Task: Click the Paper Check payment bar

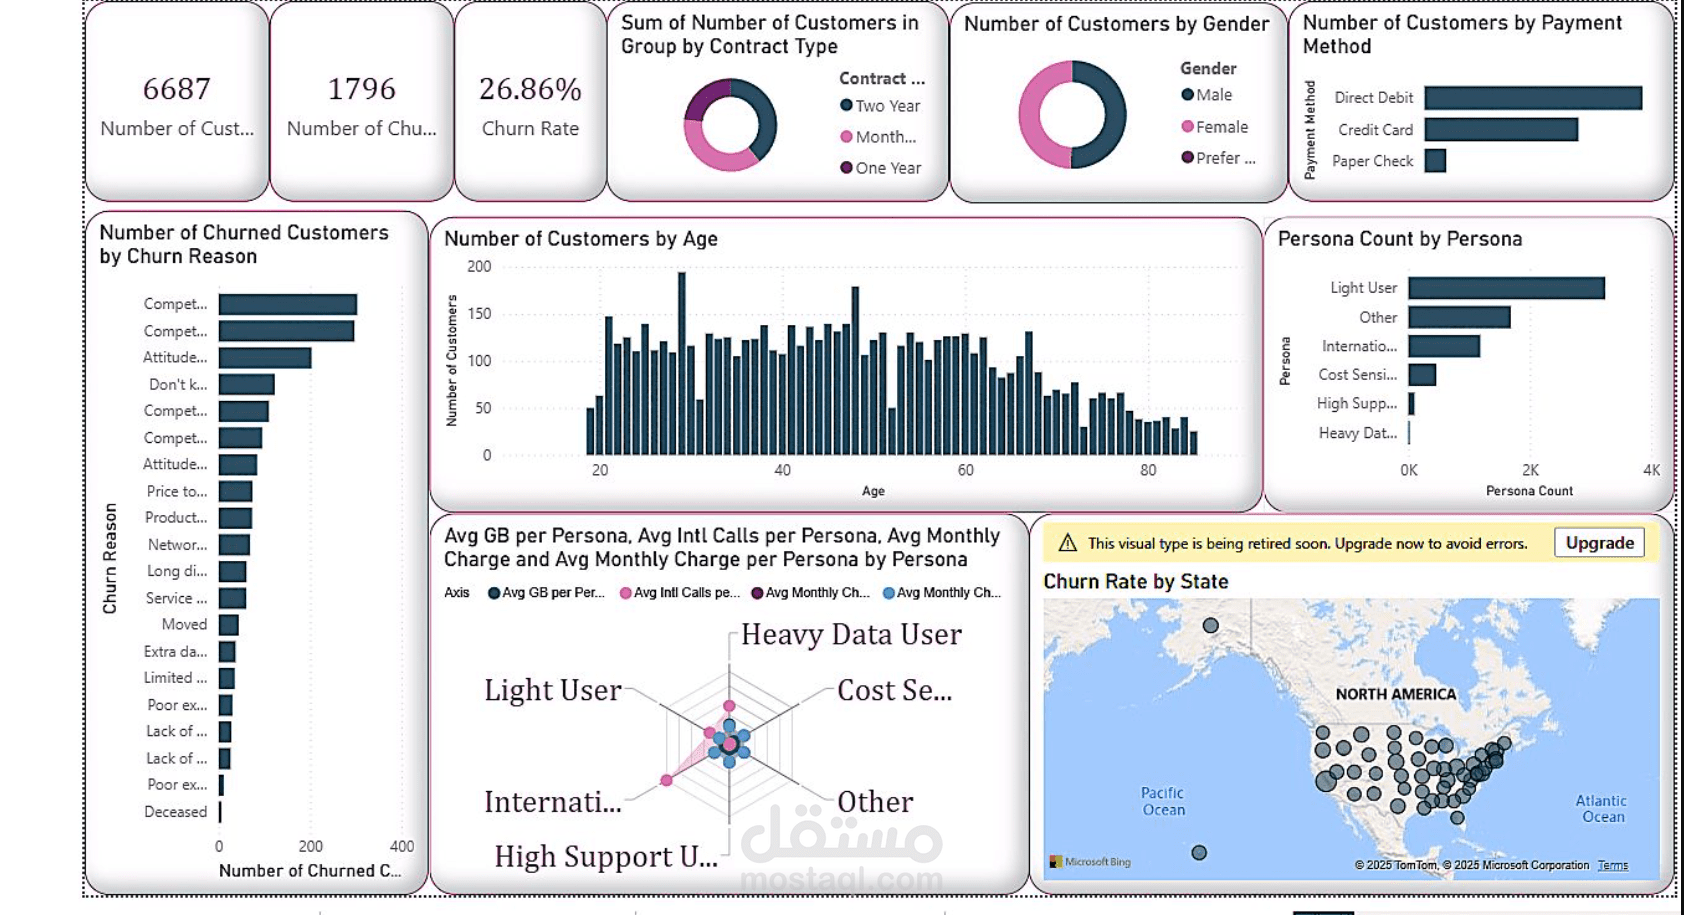Action: pos(1435,160)
